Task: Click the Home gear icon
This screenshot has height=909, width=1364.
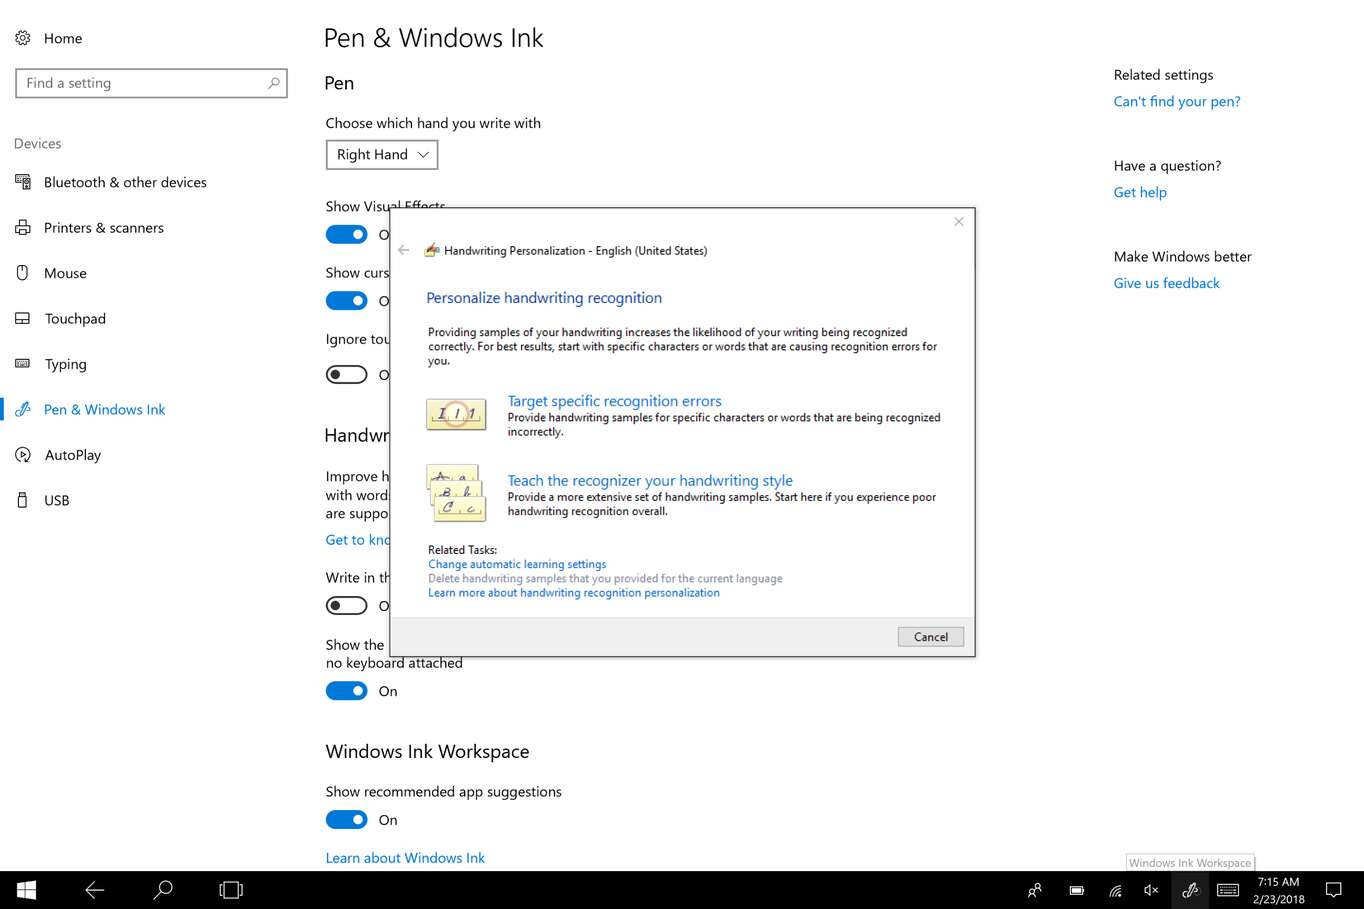Action: pyautogui.click(x=23, y=38)
